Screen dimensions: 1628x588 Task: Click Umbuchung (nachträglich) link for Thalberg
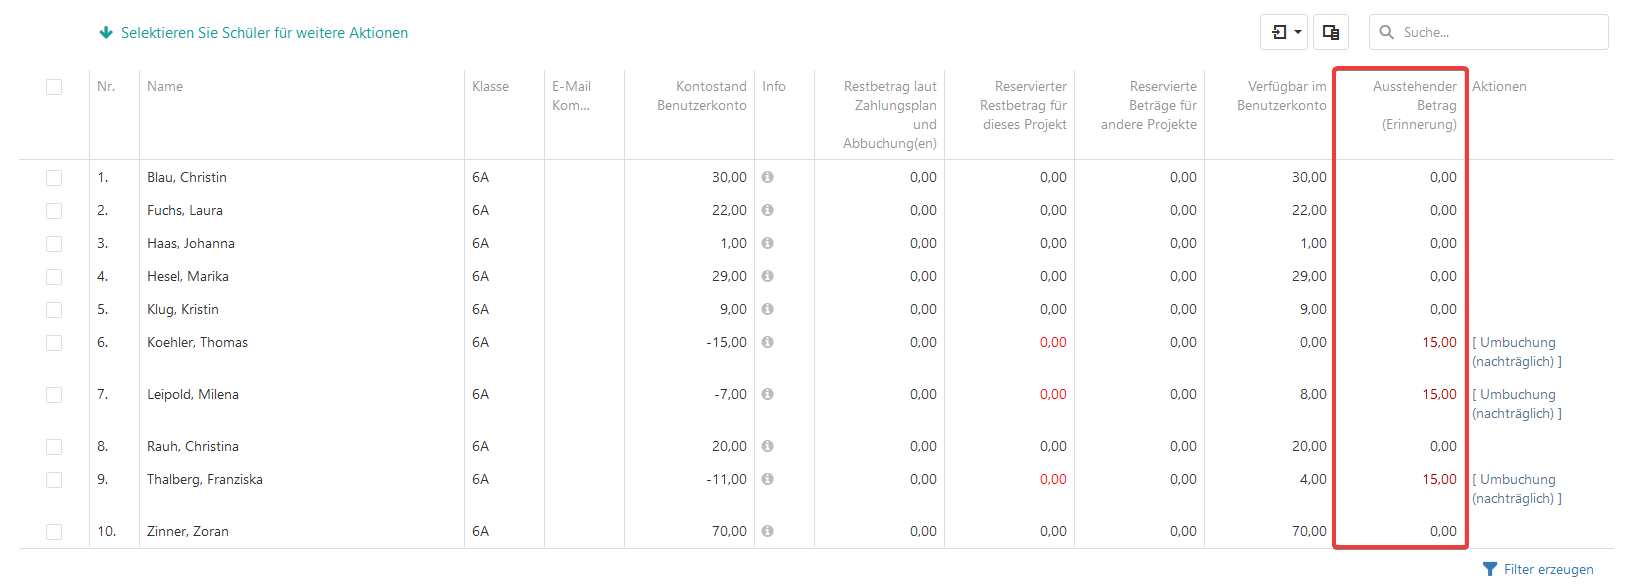[1517, 489]
